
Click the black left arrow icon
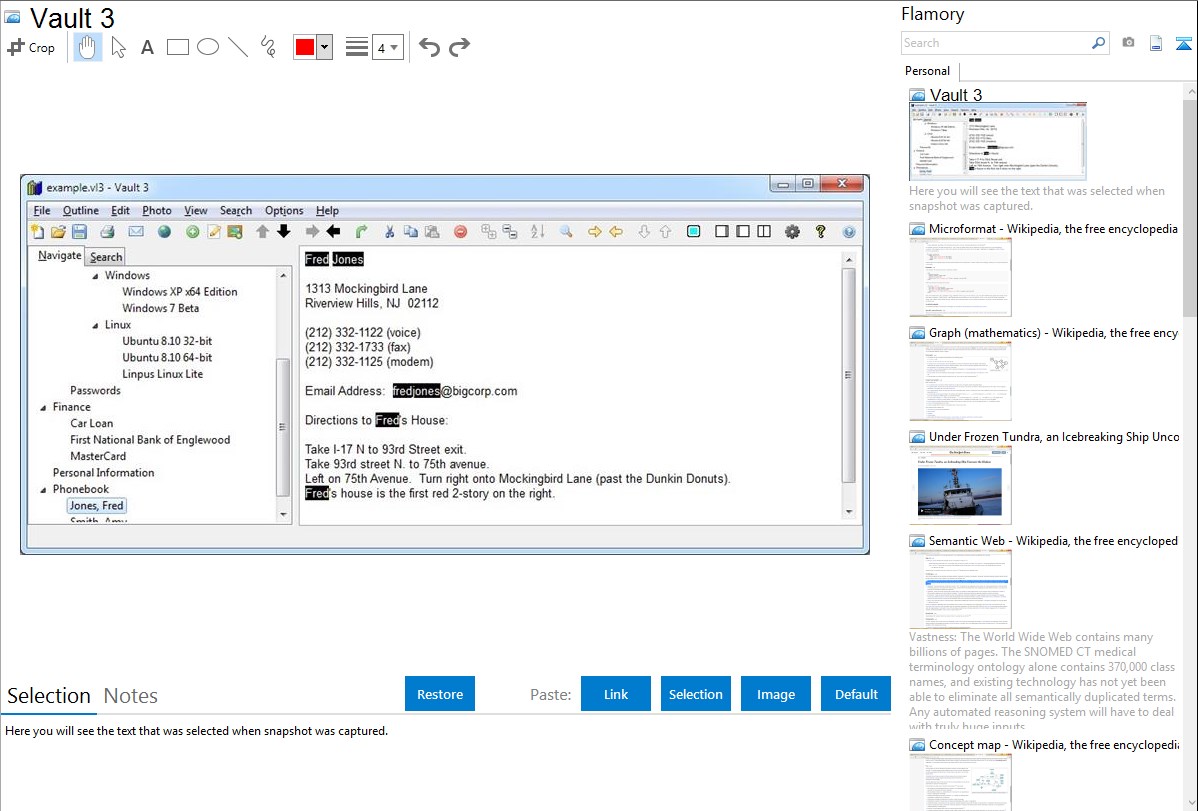coord(333,231)
